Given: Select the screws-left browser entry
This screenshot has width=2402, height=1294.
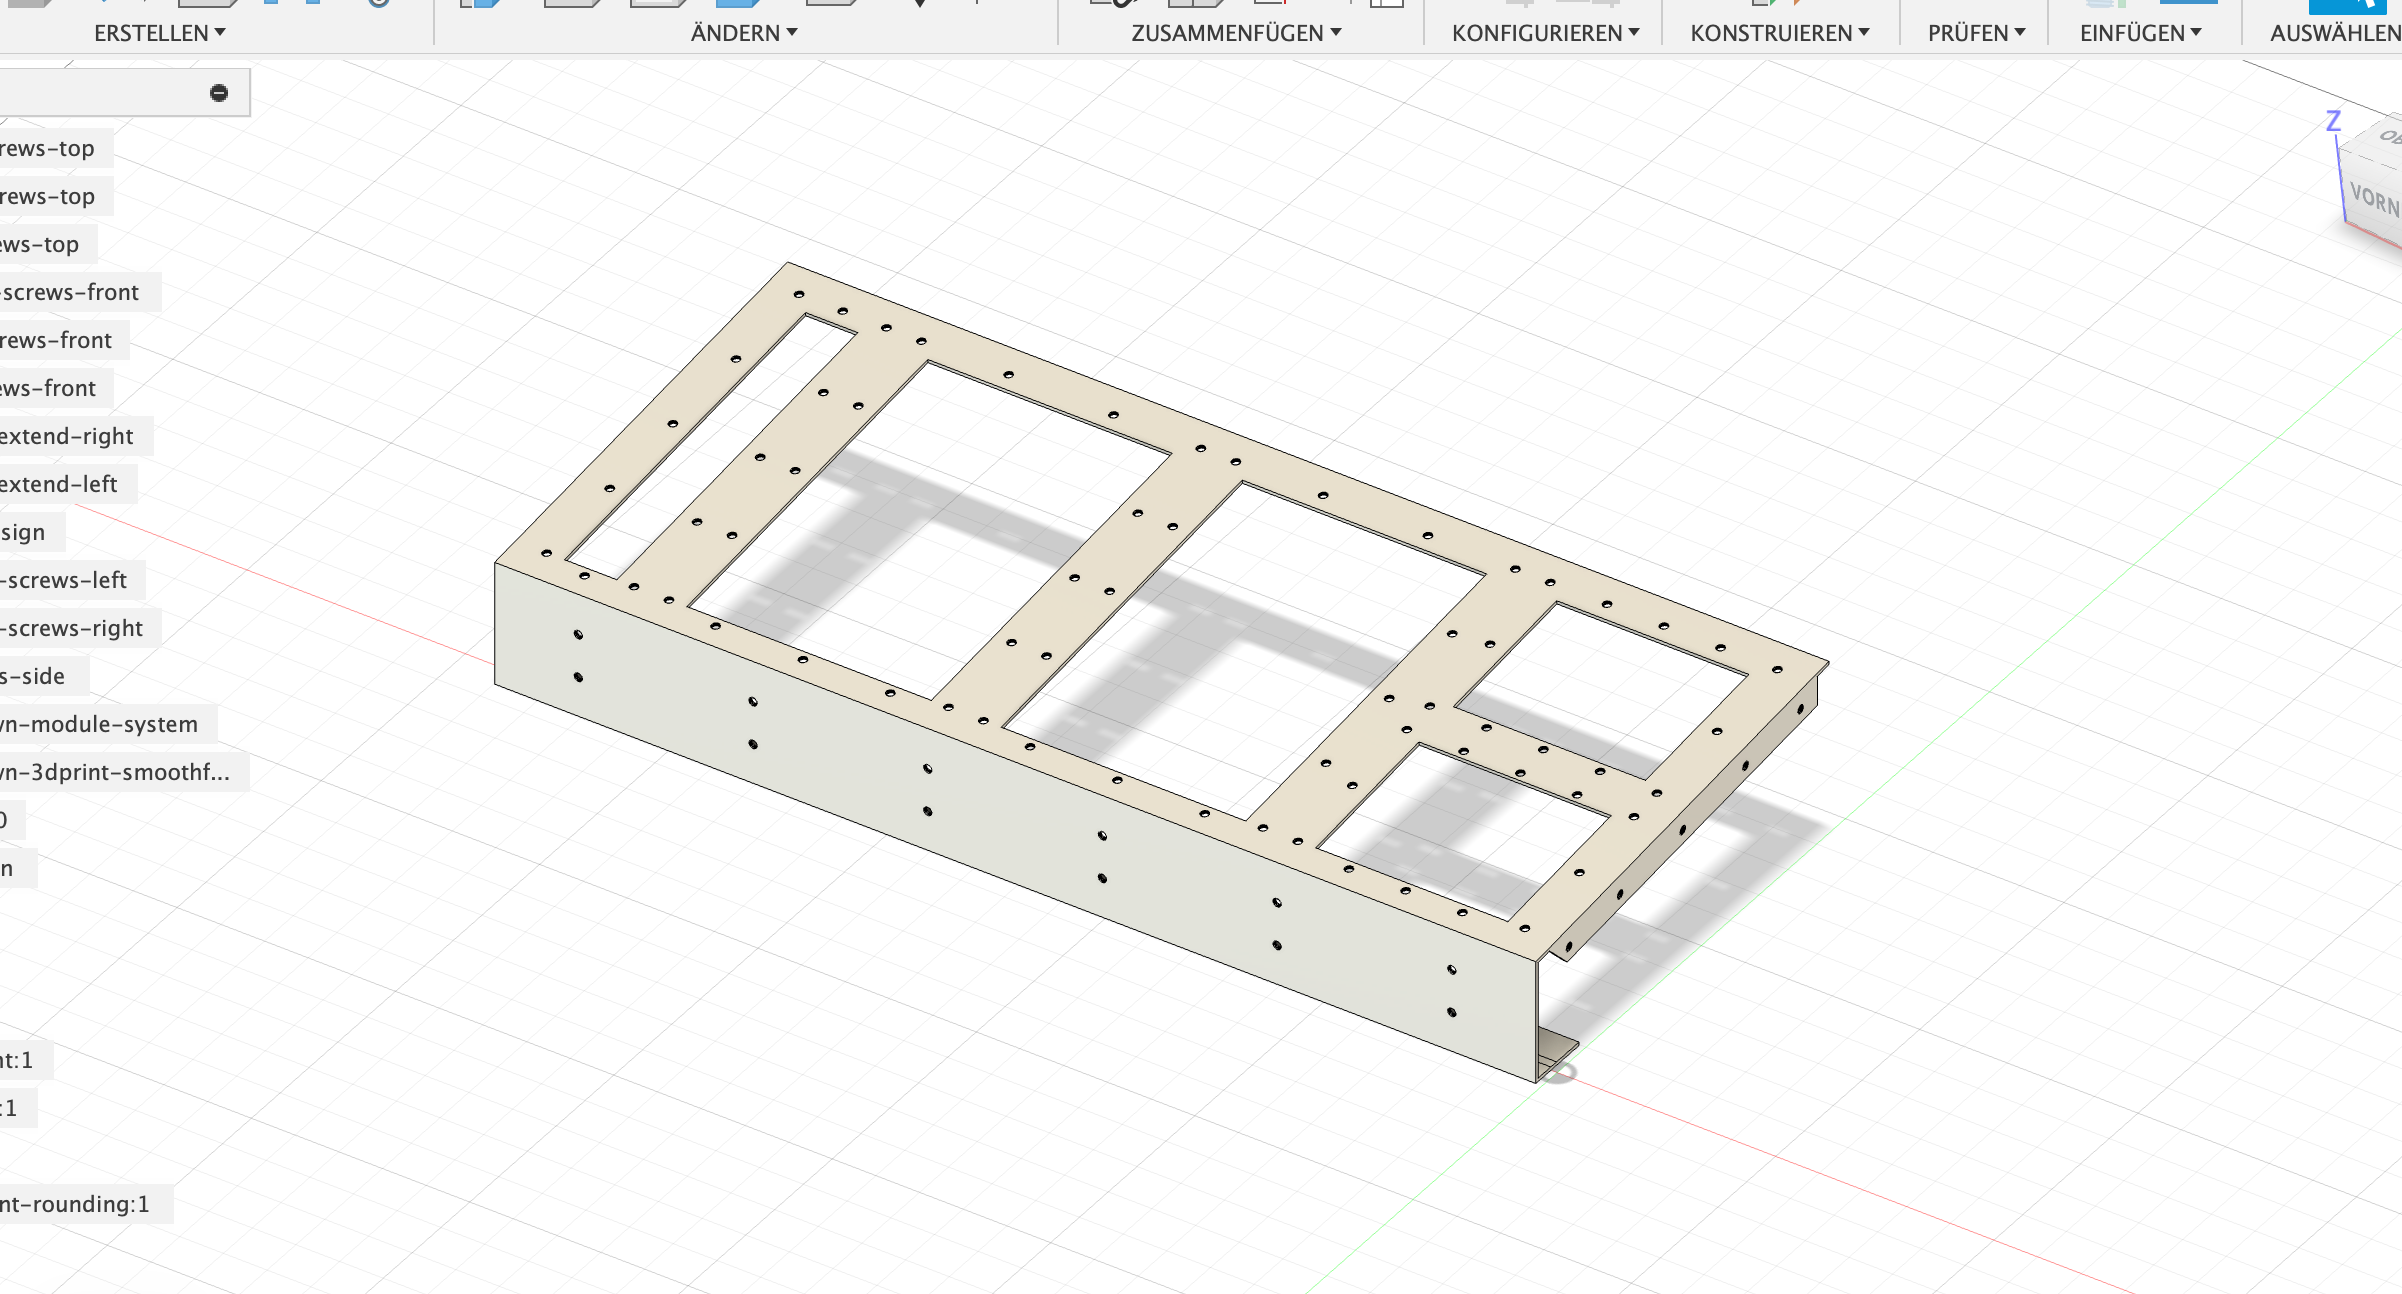Looking at the screenshot, I should pyautogui.click(x=66, y=580).
